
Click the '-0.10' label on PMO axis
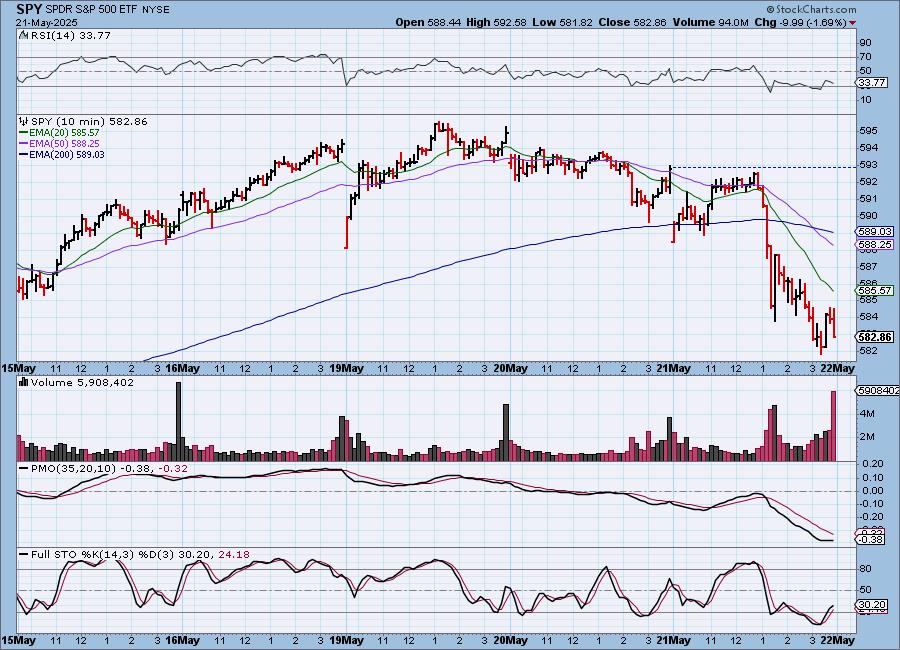(x=871, y=504)
